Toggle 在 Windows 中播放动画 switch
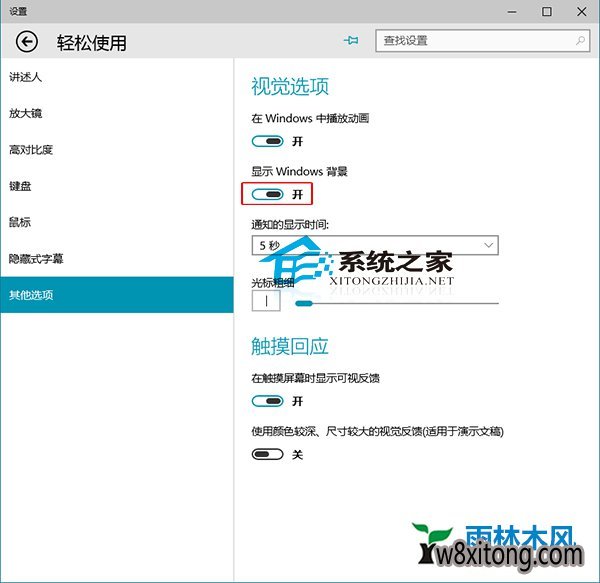The height and width of the screenshot is (583, 600). [268, 141]
